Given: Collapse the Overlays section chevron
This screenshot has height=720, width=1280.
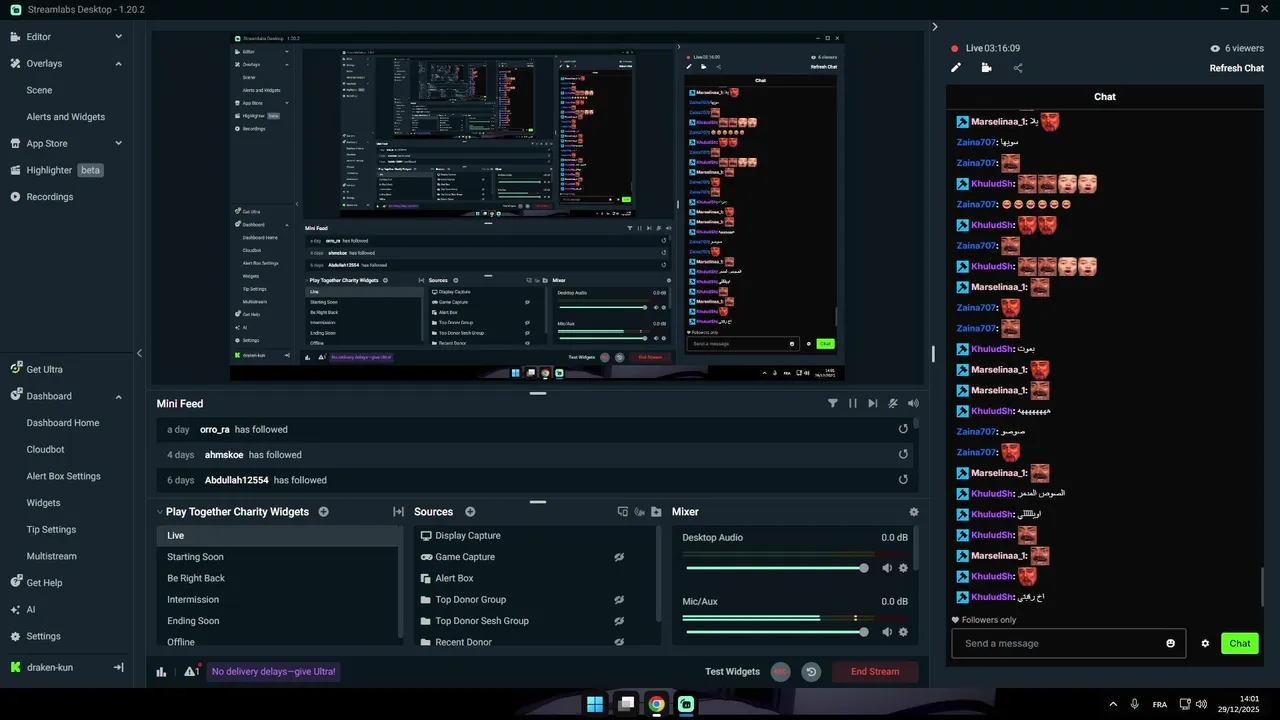Looking at the screenshot, I should pos(118,64).
